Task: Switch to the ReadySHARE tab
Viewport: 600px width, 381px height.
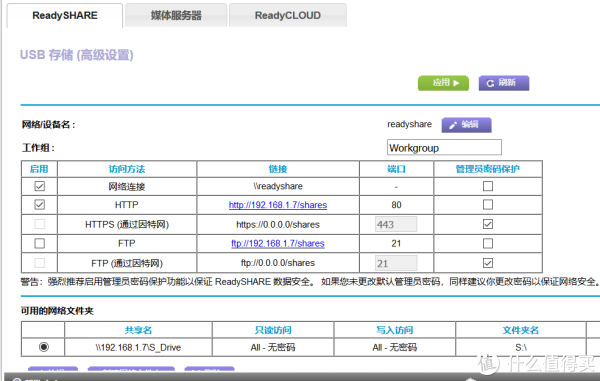Action: click(65, 15)
